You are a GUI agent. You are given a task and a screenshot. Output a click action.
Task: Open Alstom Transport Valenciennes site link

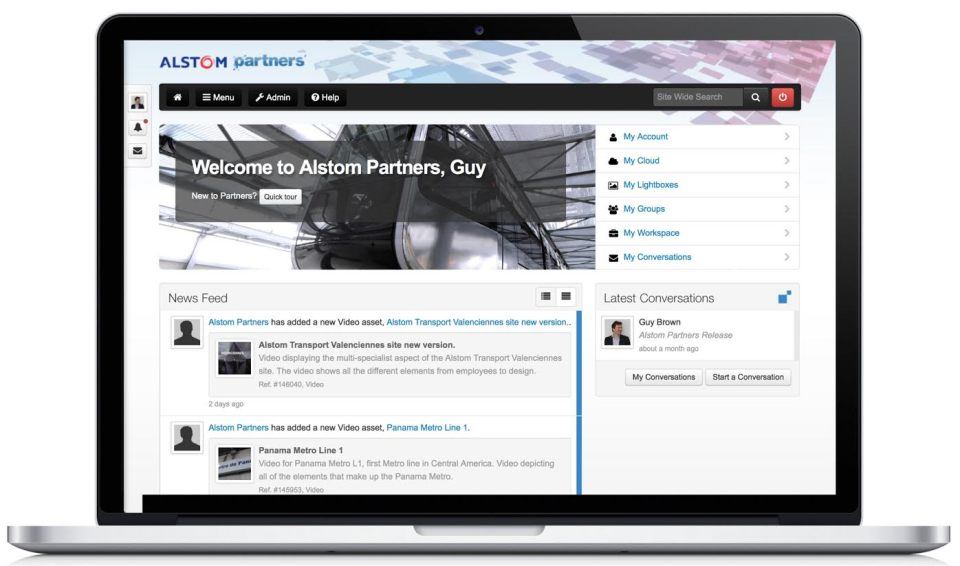coord(478,322)
